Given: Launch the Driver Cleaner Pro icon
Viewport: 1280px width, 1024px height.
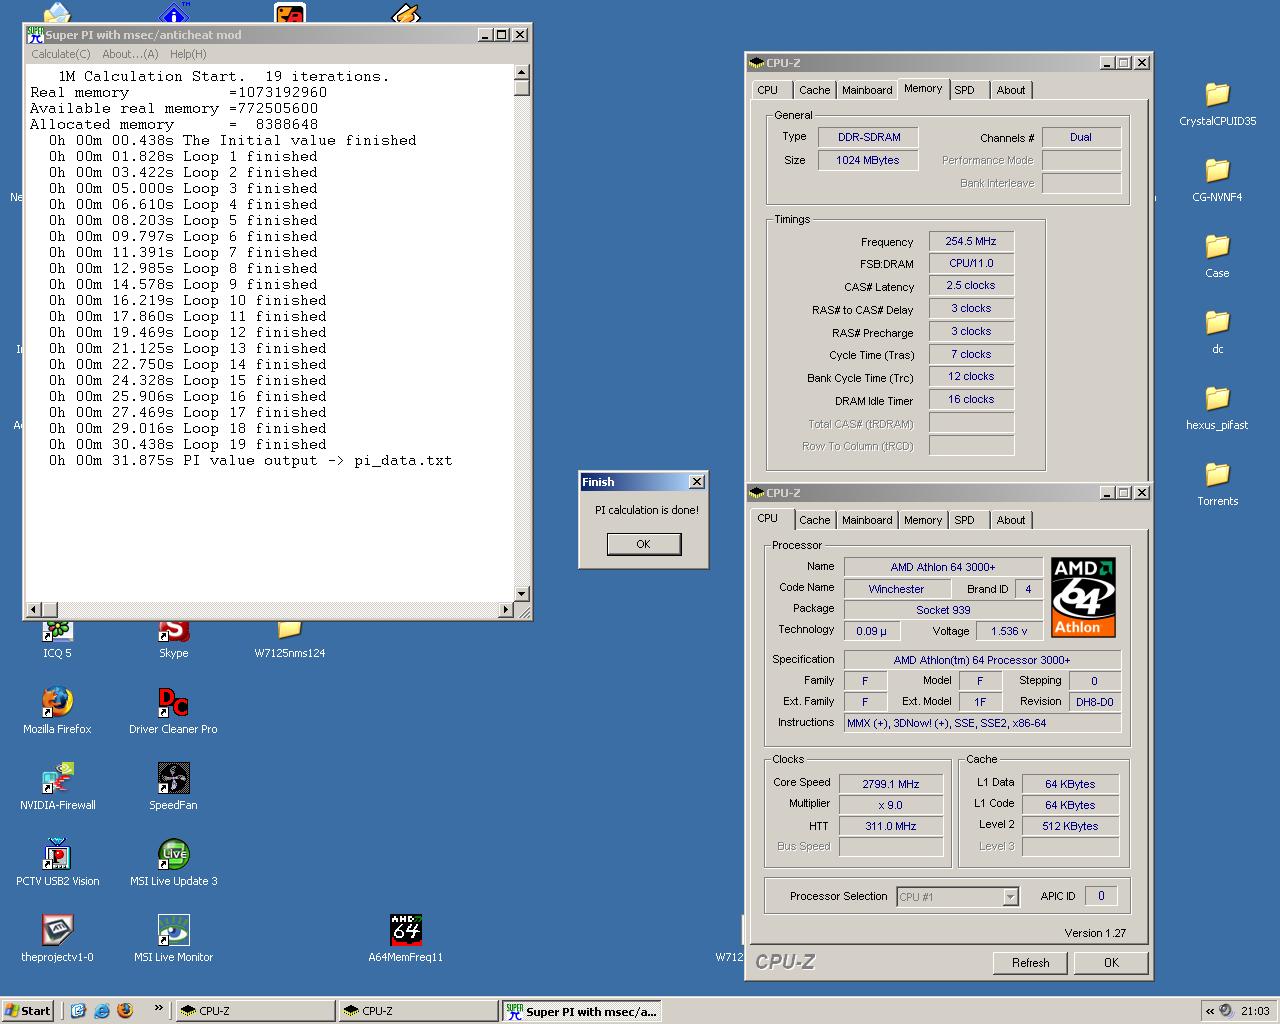Looking at the screenshot, I should click(173, 703).
